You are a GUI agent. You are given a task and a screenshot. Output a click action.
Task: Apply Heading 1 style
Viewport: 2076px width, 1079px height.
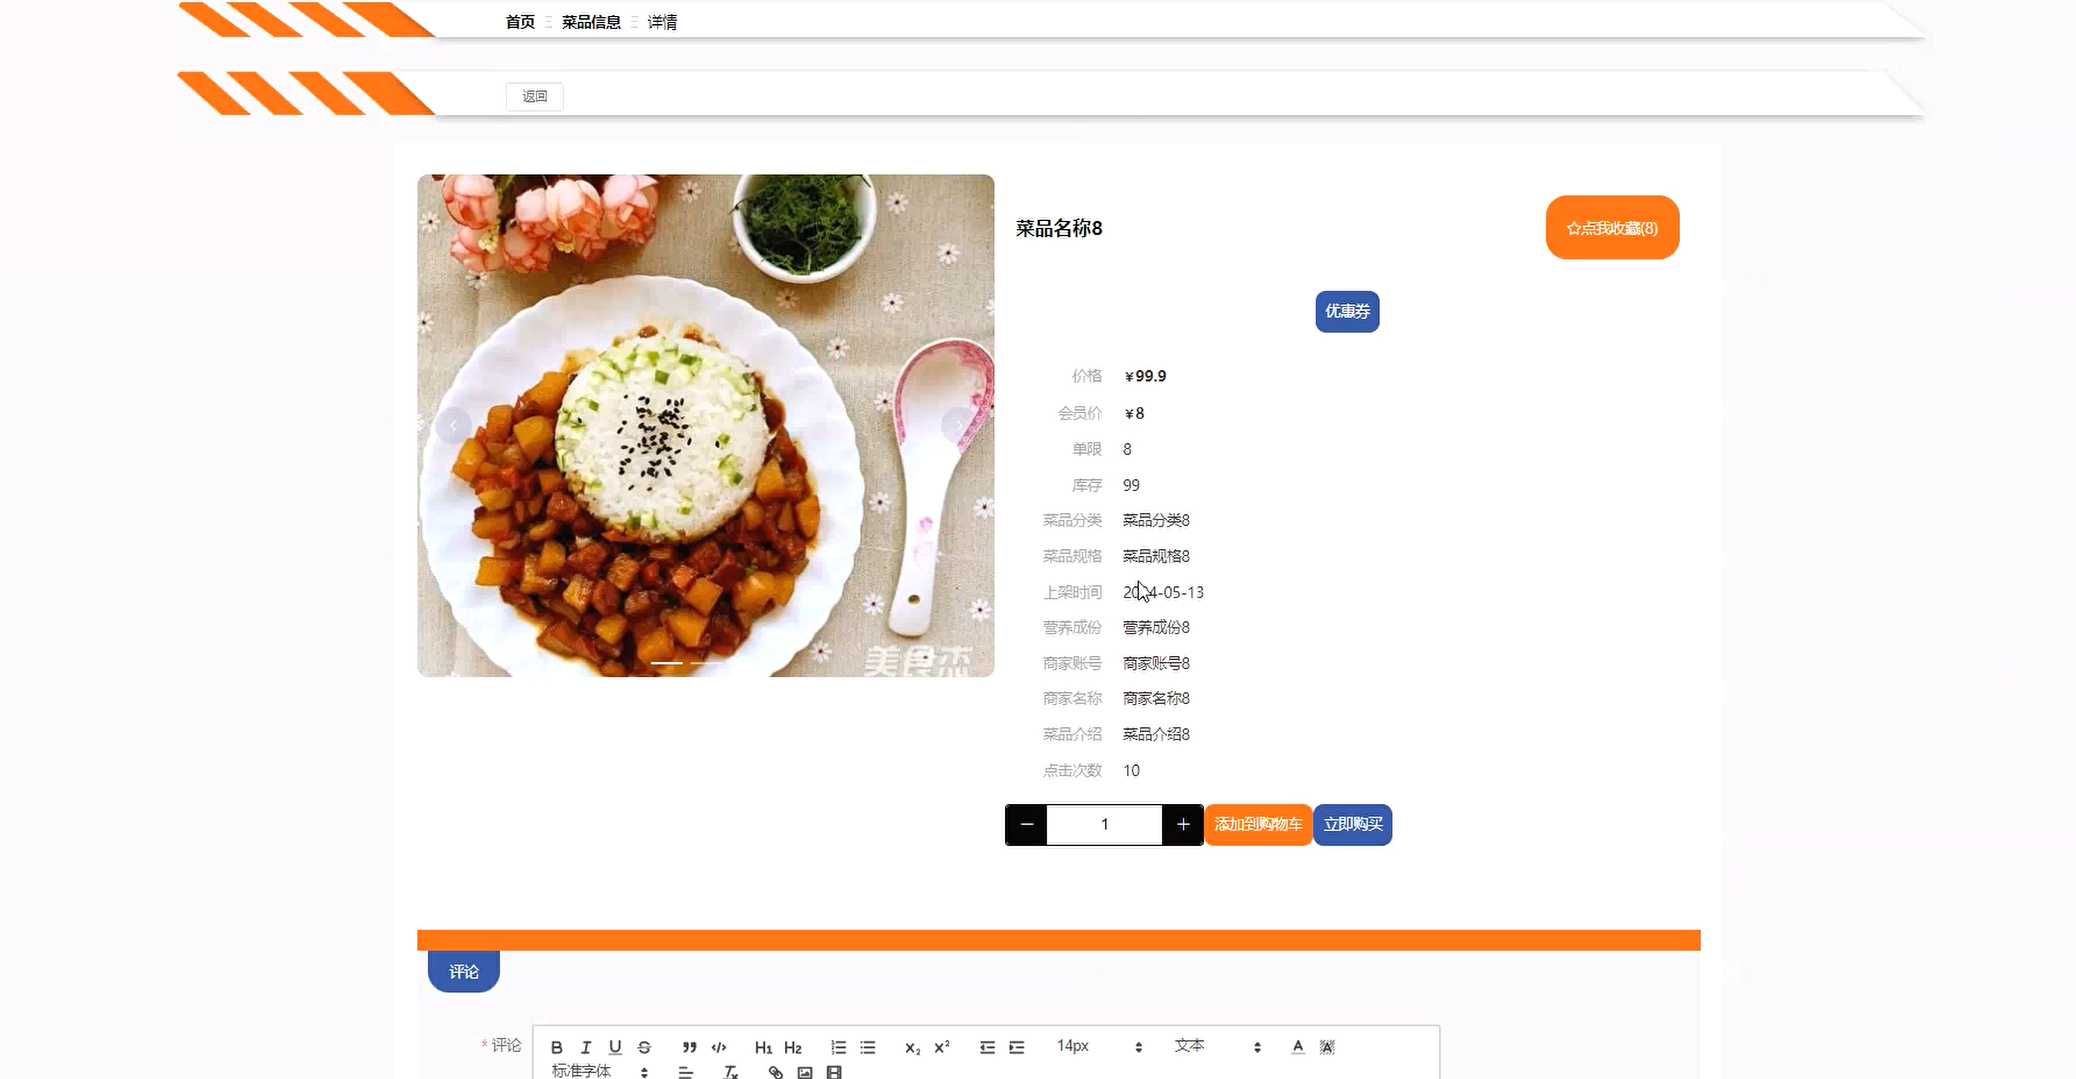[x=763, y=1047]
